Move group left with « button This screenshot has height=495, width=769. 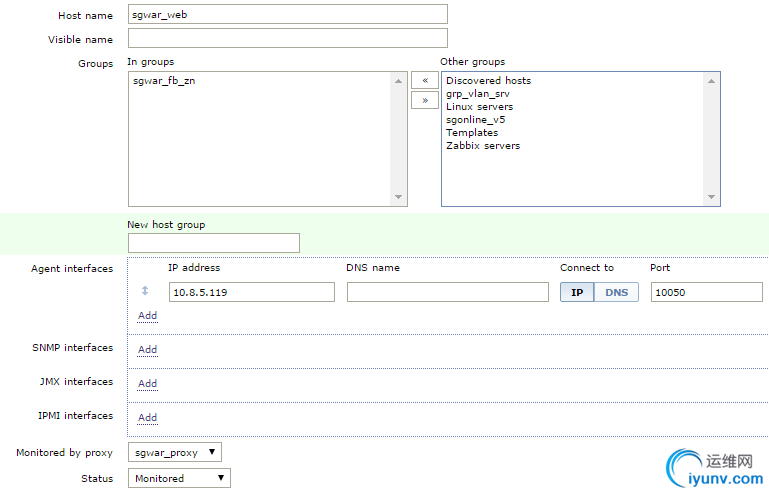click(425, 80)
